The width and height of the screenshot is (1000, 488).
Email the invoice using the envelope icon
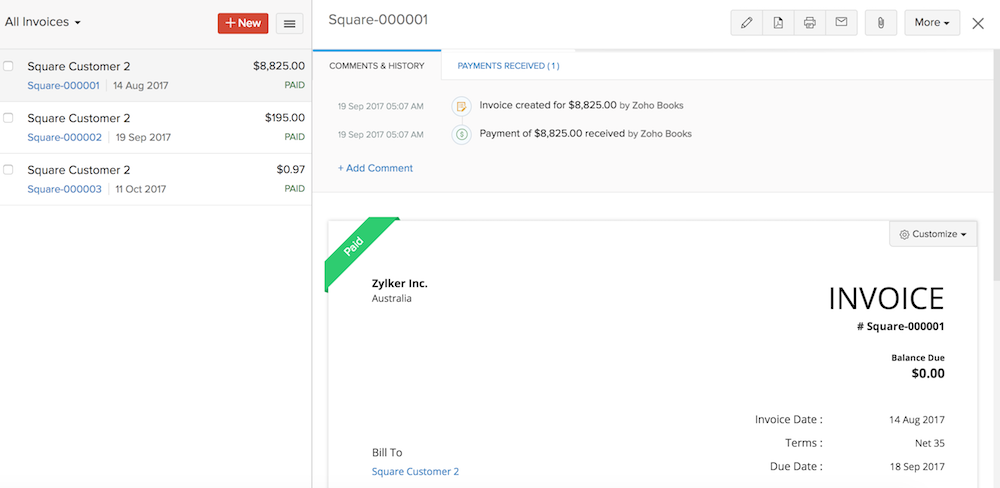[841, 23]
